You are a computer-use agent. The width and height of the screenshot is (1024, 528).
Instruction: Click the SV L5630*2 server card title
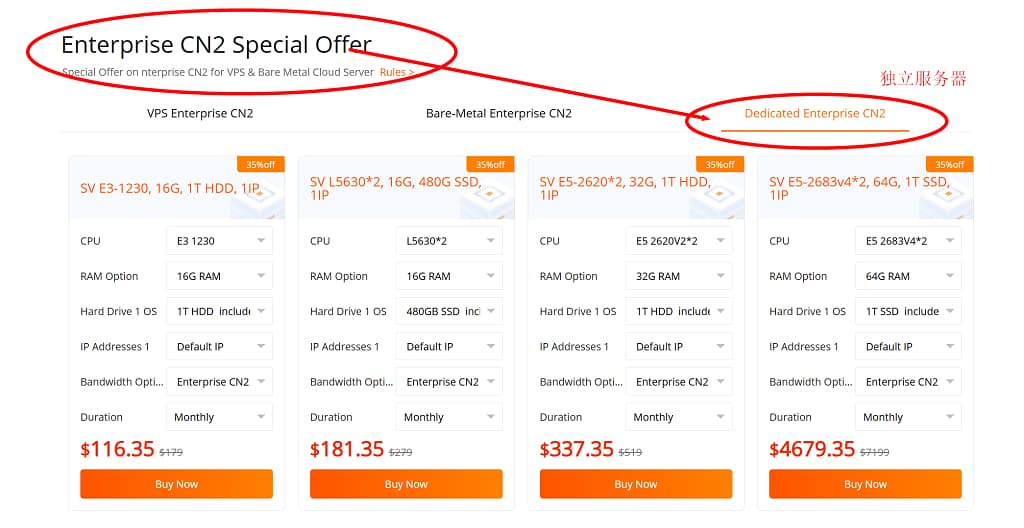pyautogui.click(x=395, y=188)
